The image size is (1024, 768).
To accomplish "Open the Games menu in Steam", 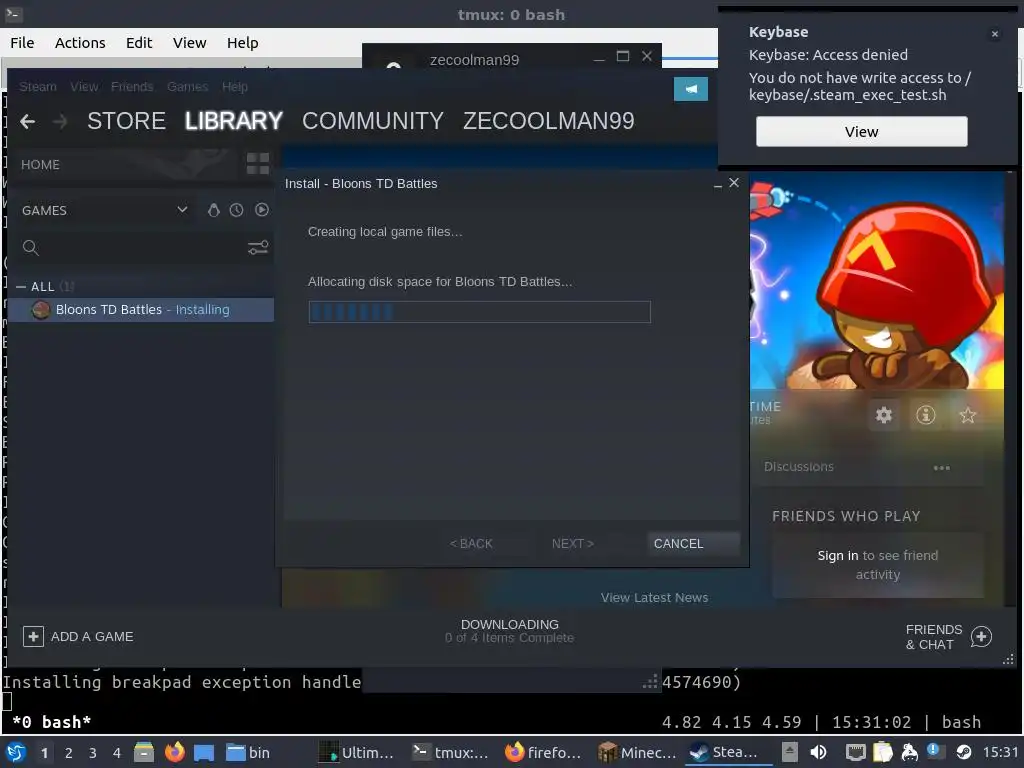I will (x=187, y=87).
